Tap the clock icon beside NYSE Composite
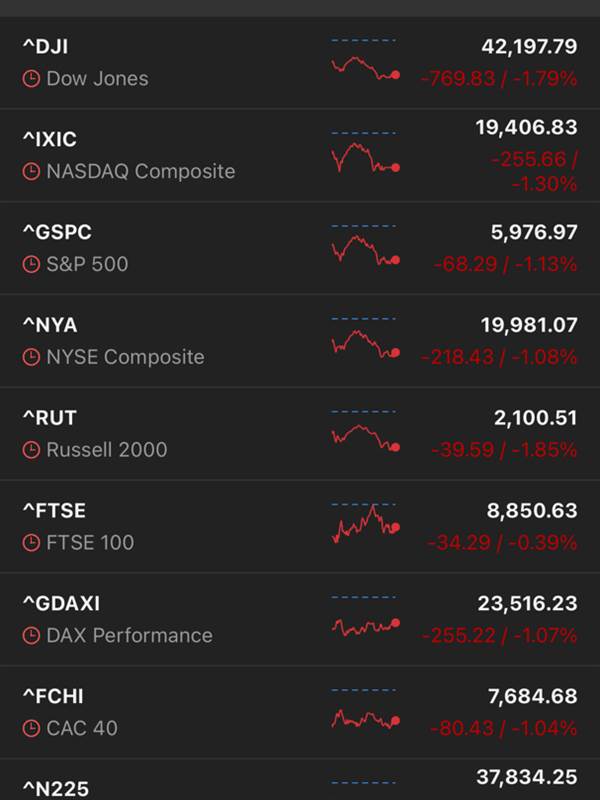600x800 pixels. click(x=31, y=357)
